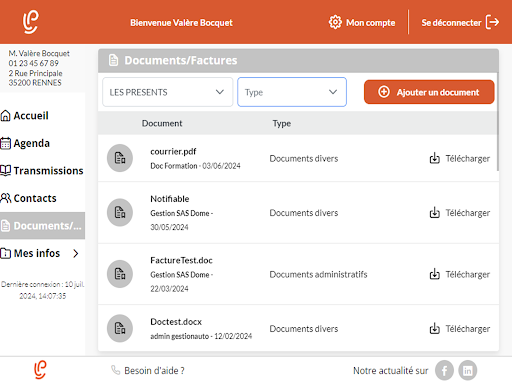This screenshot has width=512, height=384.
Task: Click the Mon compte gear icon
Action: pos(335,22)
